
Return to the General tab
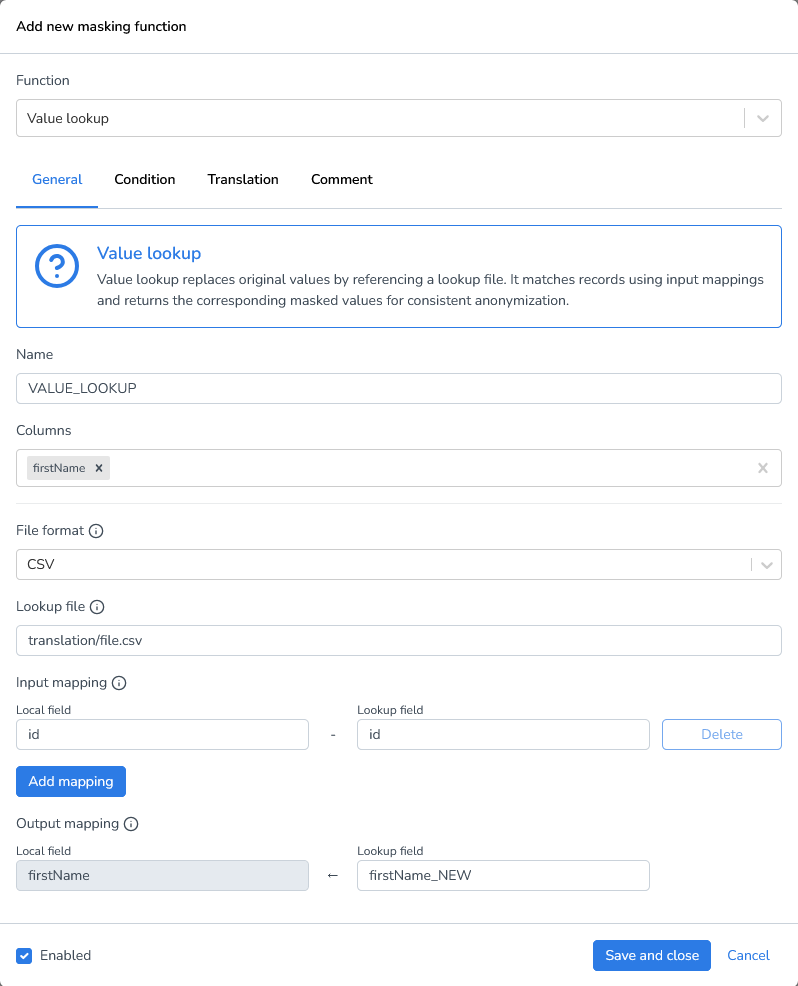(56, 179)
